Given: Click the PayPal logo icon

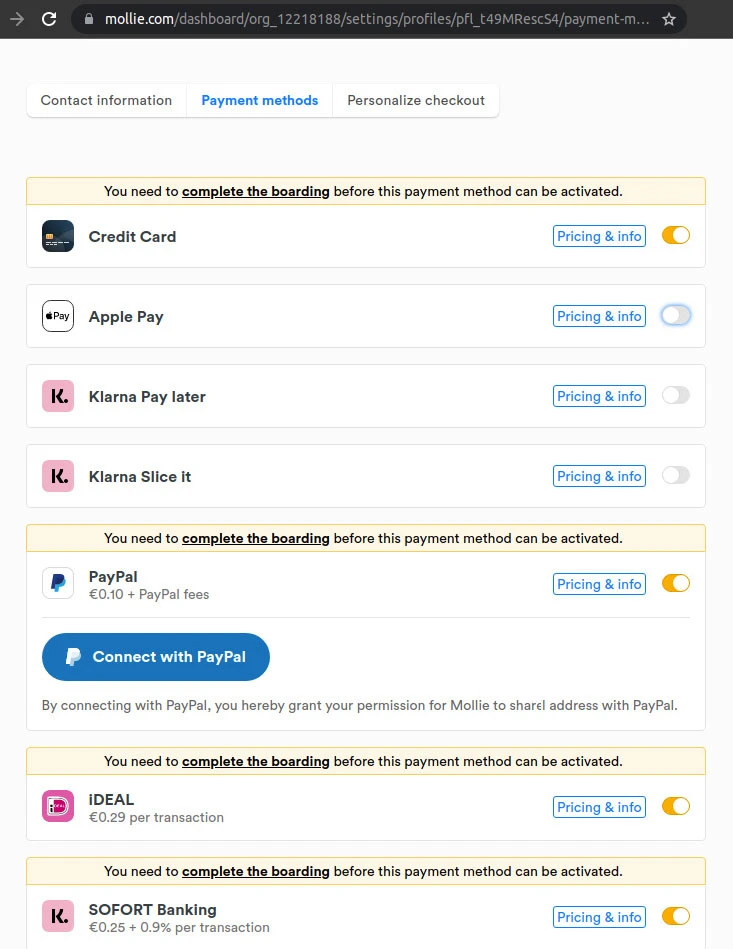Looking at the screenshot, I should pos(58,583).
